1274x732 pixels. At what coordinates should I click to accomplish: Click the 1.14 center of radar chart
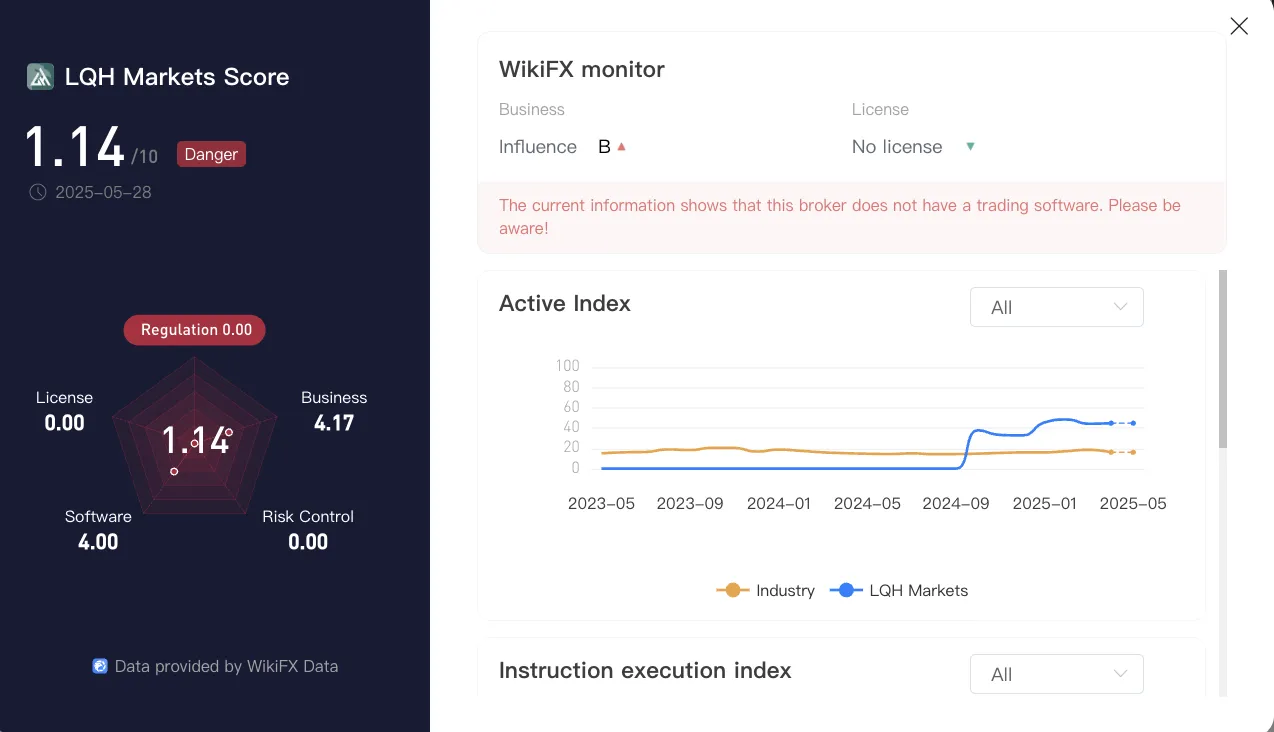coord(196,440)
